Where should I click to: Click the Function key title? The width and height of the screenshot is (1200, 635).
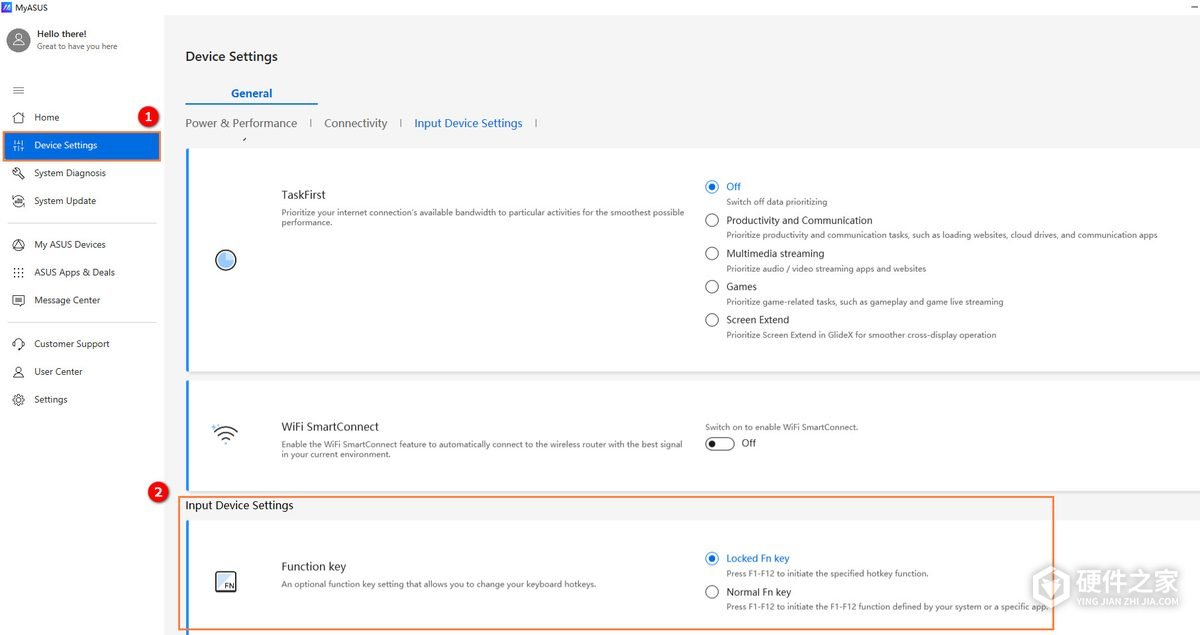pyautogui.click(x=314, y=567)
